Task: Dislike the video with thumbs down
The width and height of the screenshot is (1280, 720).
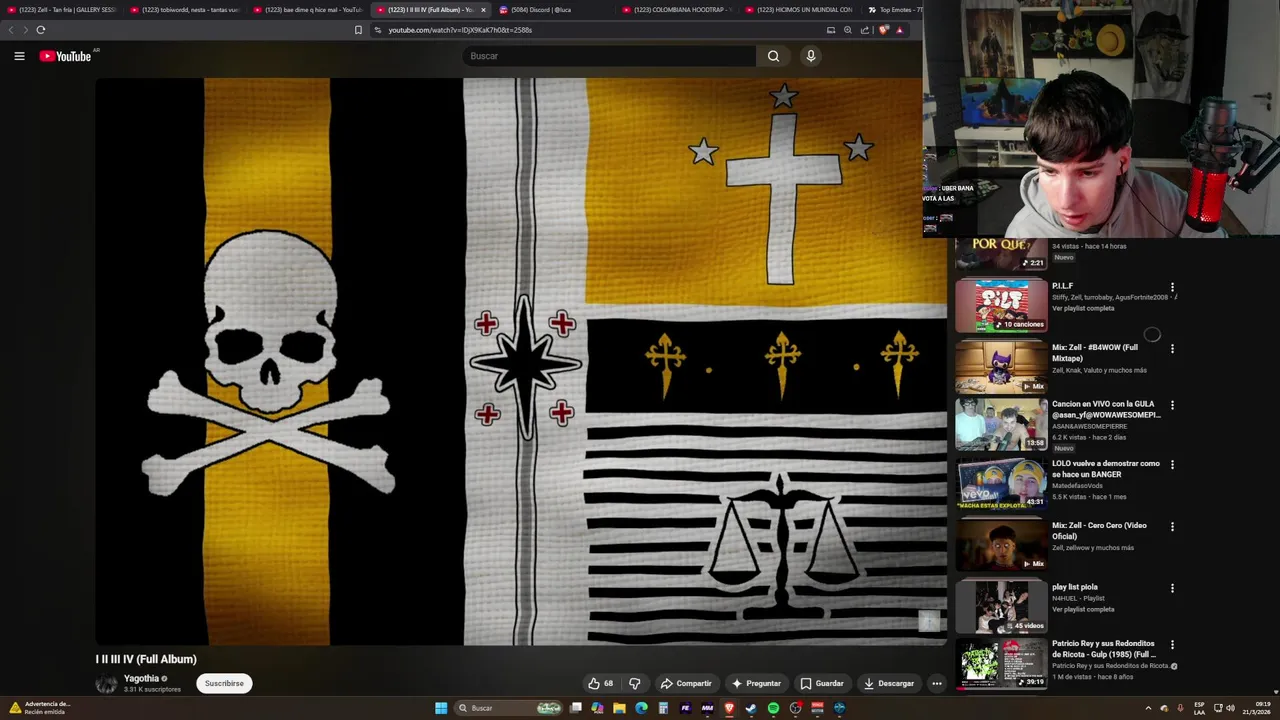Action: (x=634, y=684)
